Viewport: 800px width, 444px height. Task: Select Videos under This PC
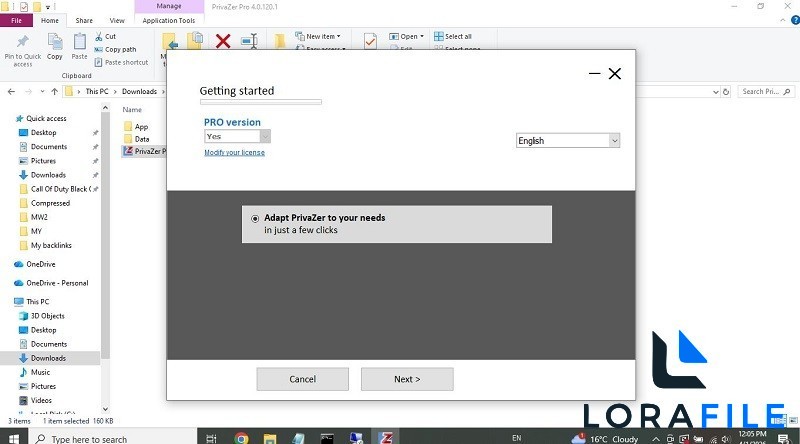(x=35, y=401)
